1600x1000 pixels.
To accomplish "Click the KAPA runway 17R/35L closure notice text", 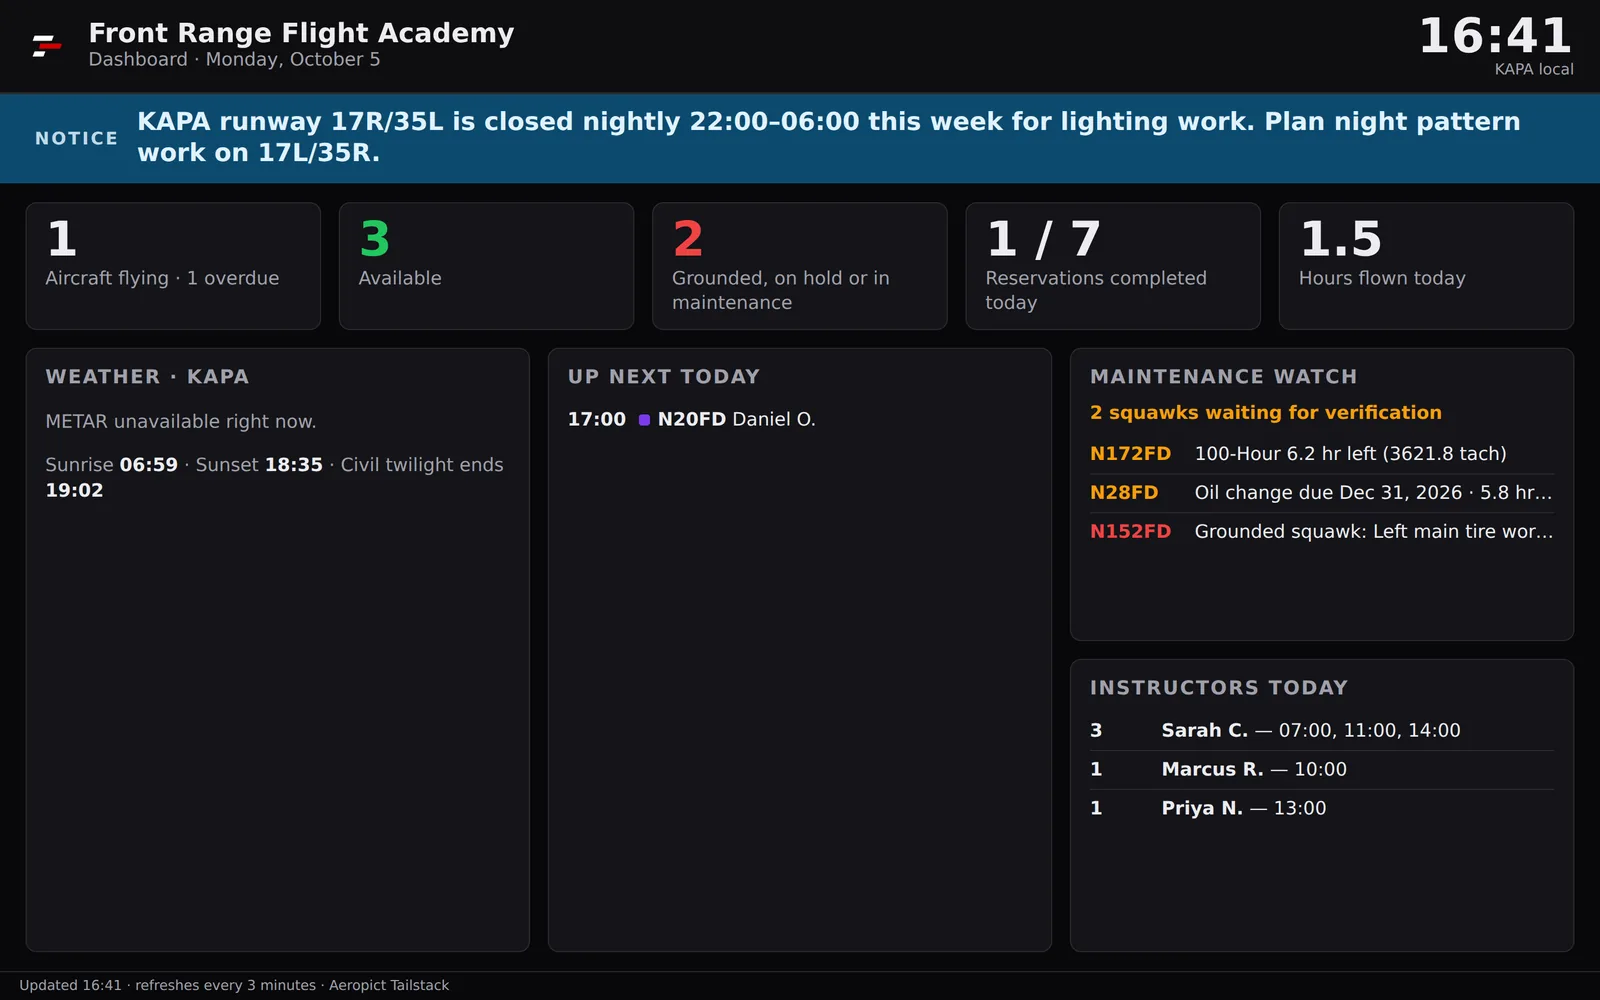I will point(828,137).
